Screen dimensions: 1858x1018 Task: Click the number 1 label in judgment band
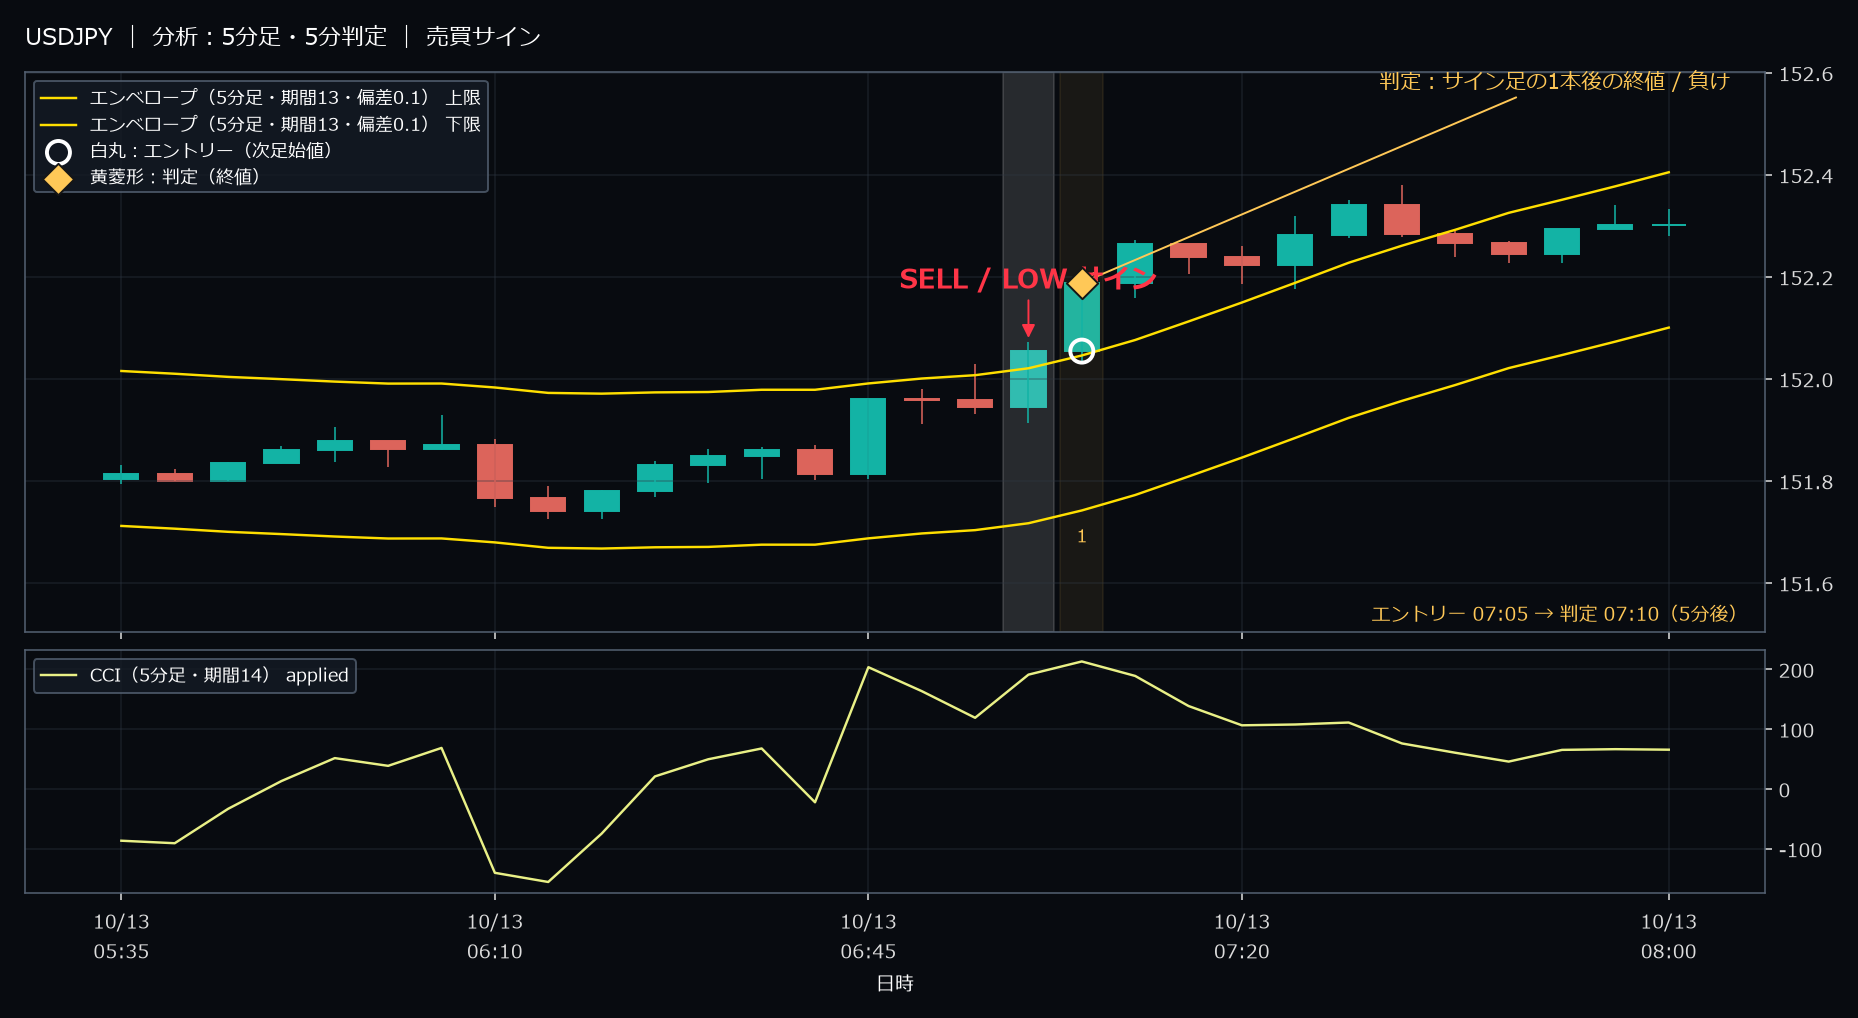(1081, 537)
